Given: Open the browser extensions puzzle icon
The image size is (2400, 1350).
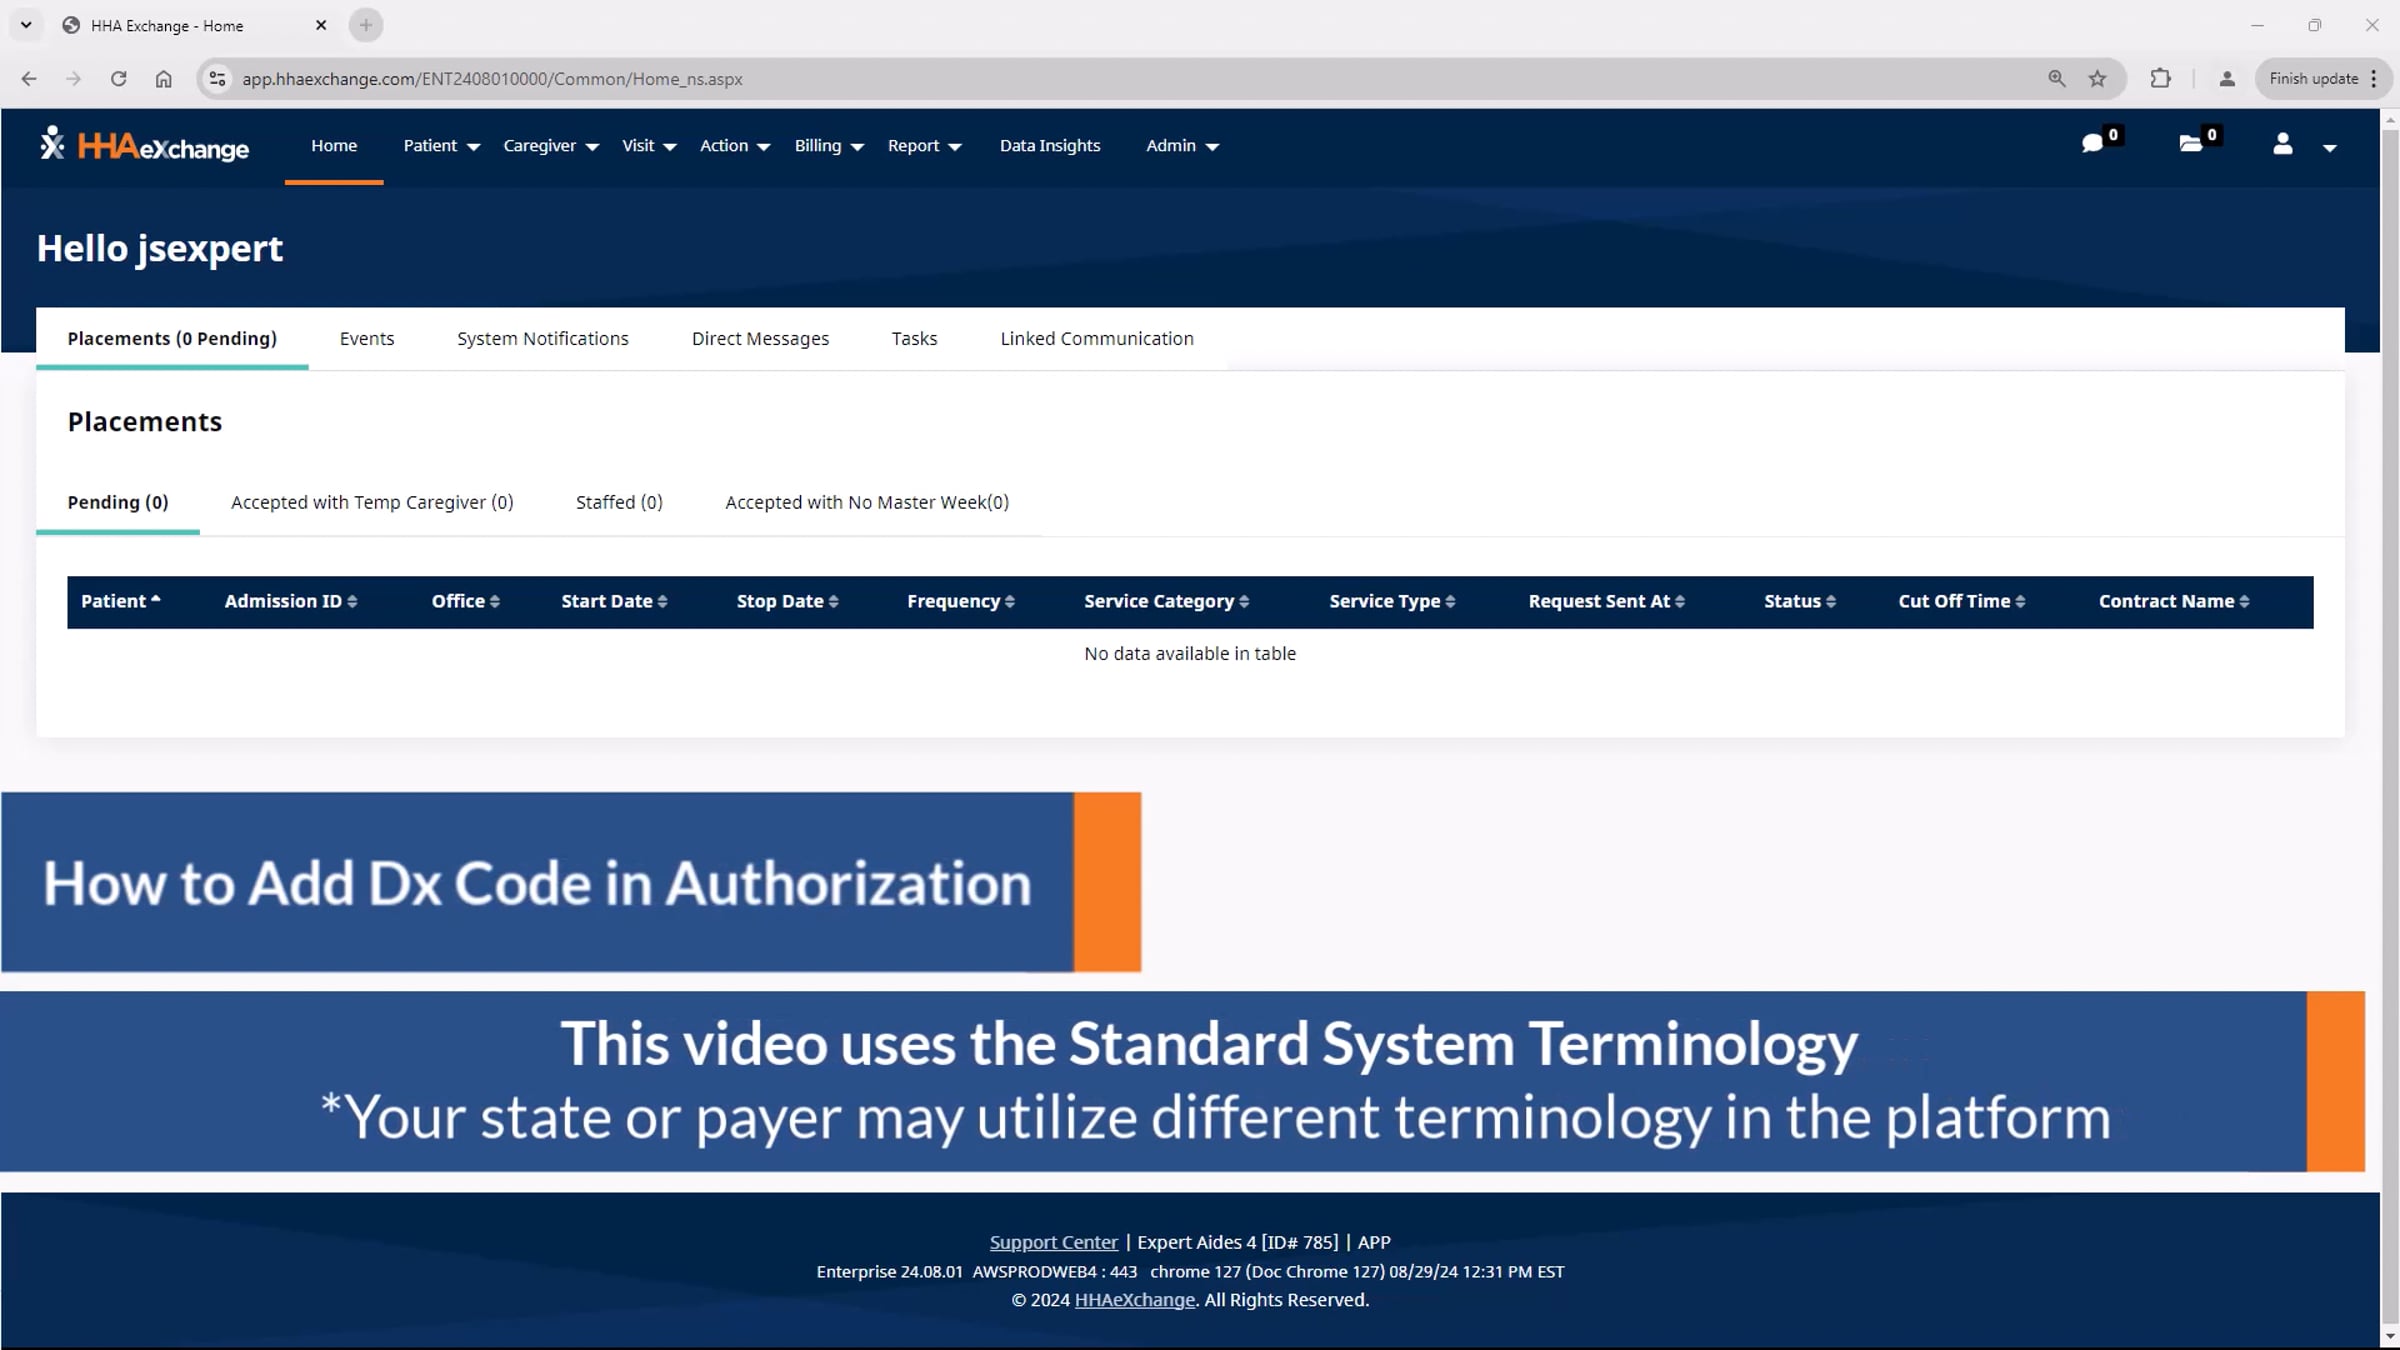Looking at the screenshot, I should (x=2160, y=79).
